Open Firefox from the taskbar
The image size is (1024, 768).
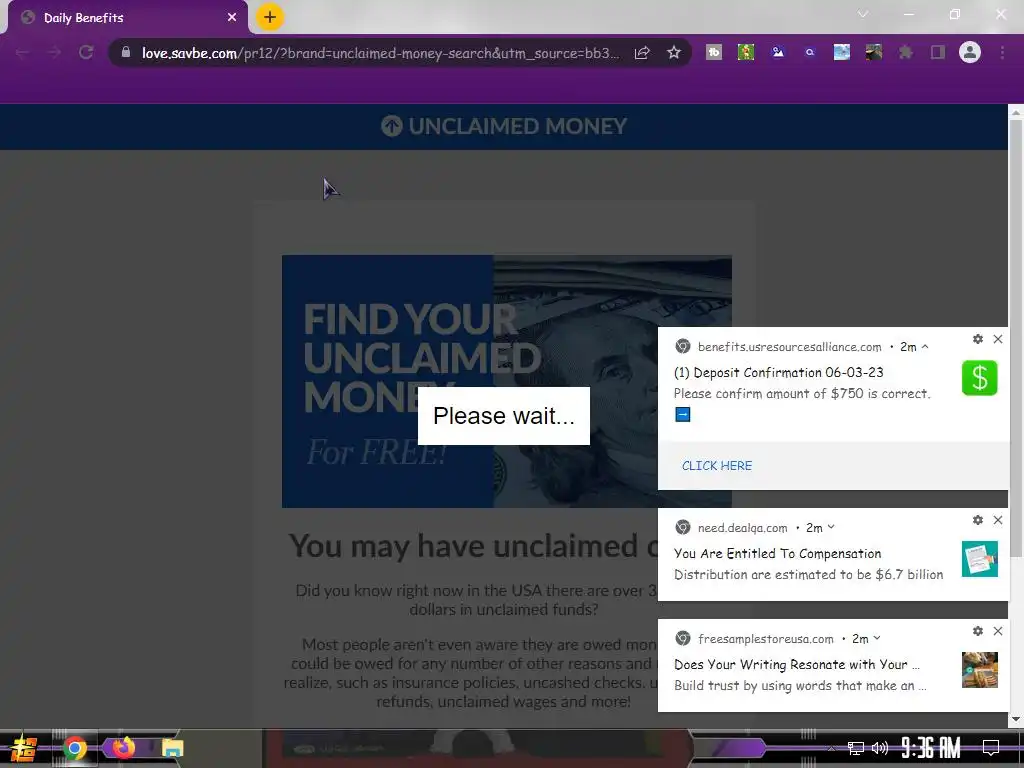coord(123,747)
